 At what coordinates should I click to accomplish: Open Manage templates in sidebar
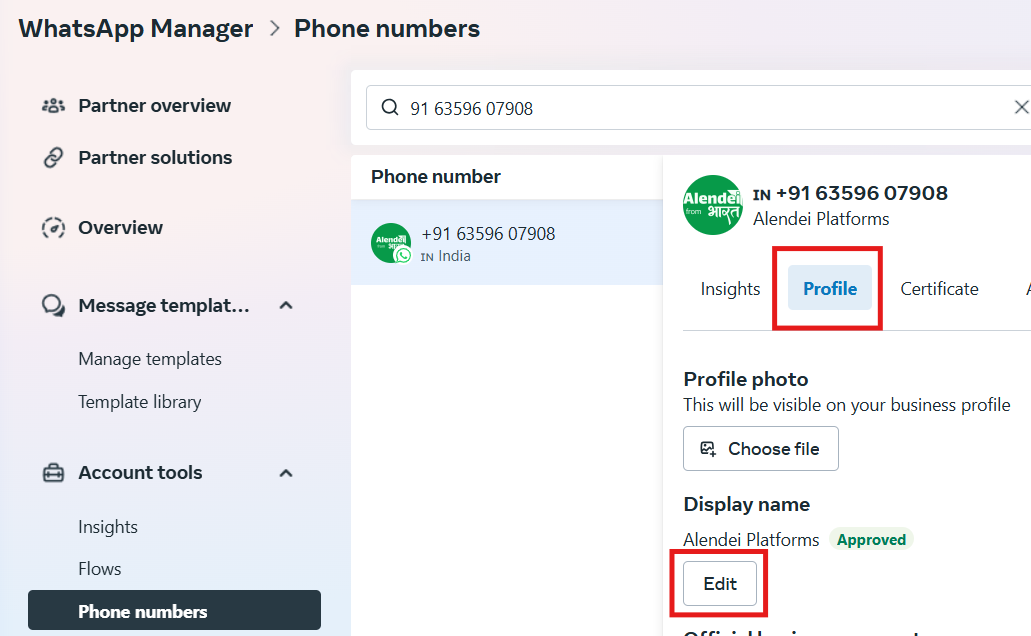click(150, 359)
